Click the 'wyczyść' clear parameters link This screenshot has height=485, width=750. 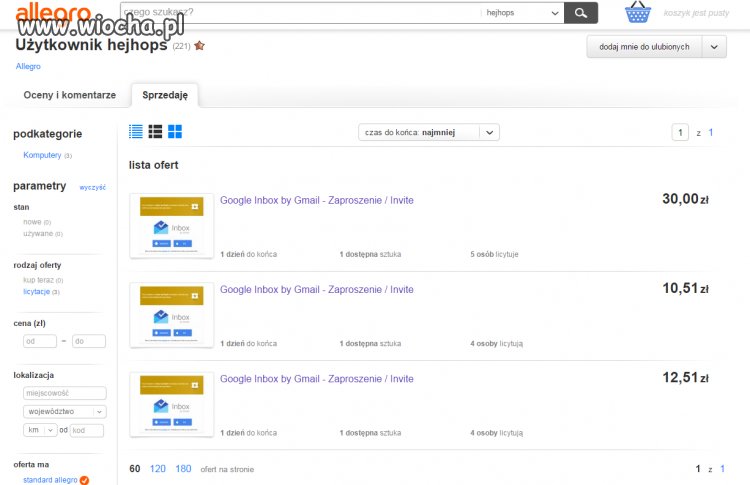pyautogui.click(x=92, y=187)
